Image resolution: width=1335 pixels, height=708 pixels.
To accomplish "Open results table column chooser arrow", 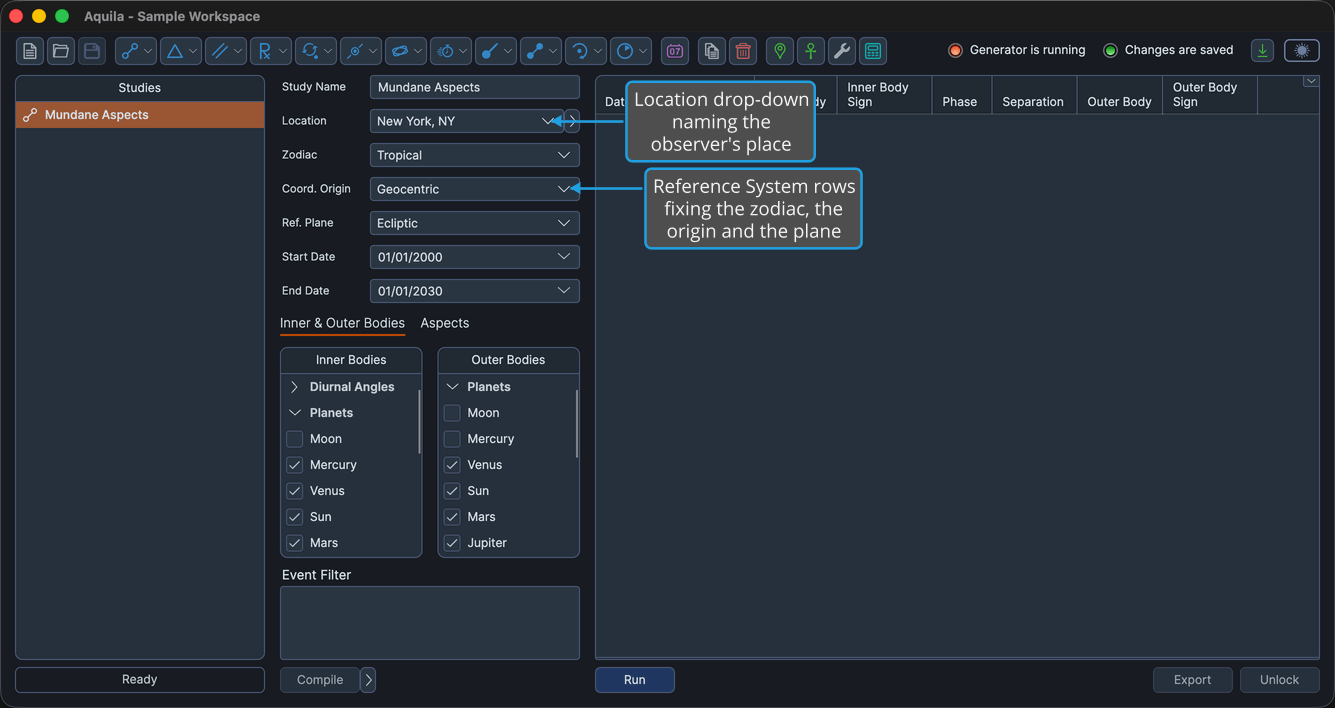I will [x=1311, y=82].
